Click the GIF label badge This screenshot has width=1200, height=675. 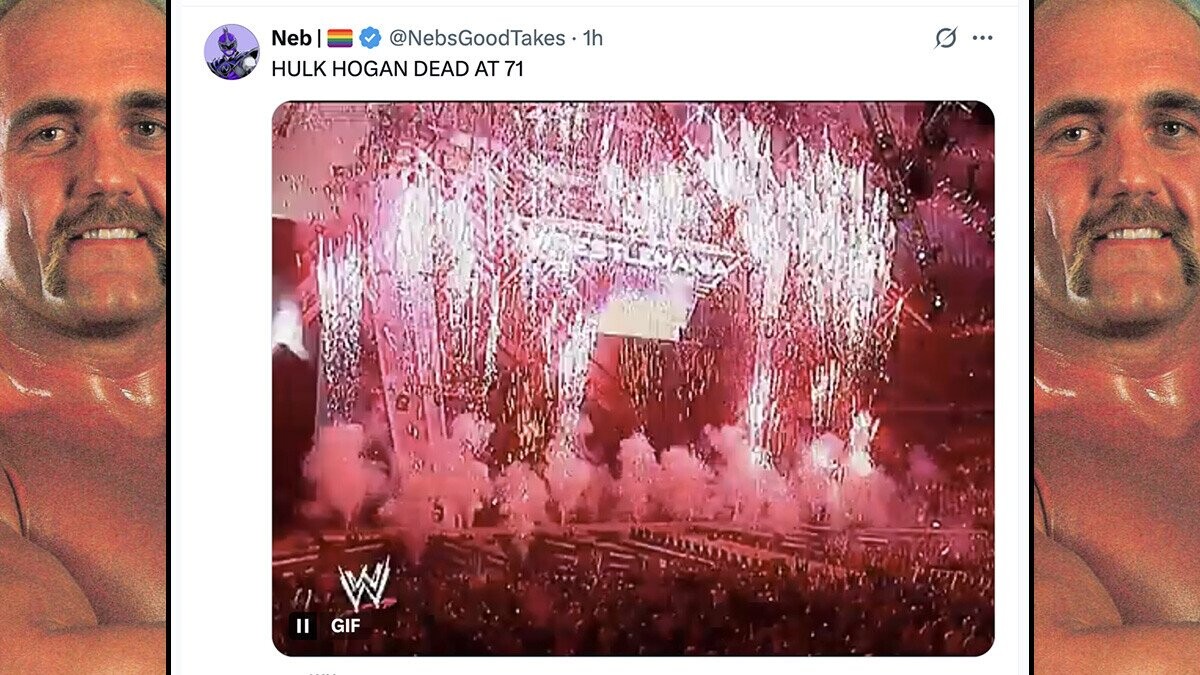pos(346,626)
